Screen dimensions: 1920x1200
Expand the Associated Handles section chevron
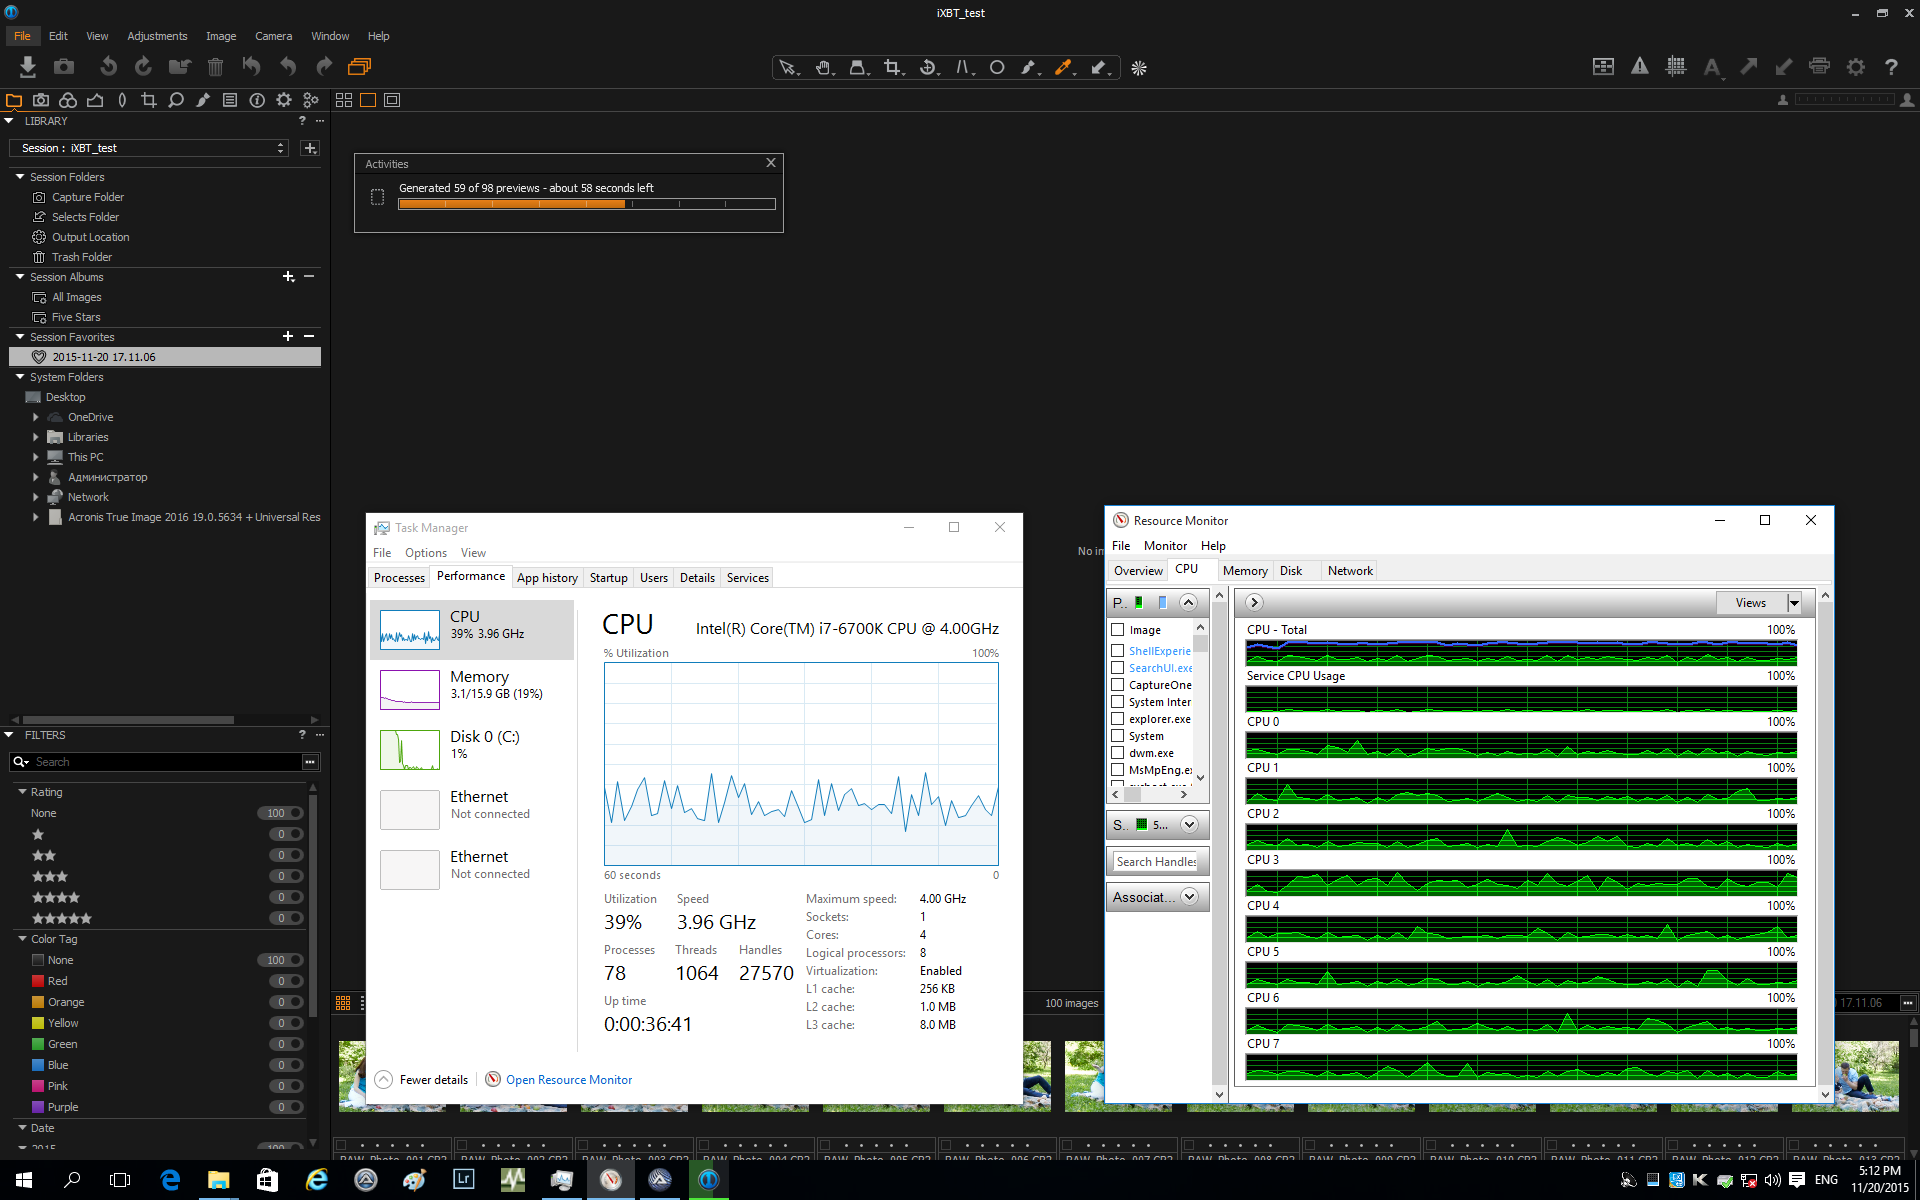1189,897
